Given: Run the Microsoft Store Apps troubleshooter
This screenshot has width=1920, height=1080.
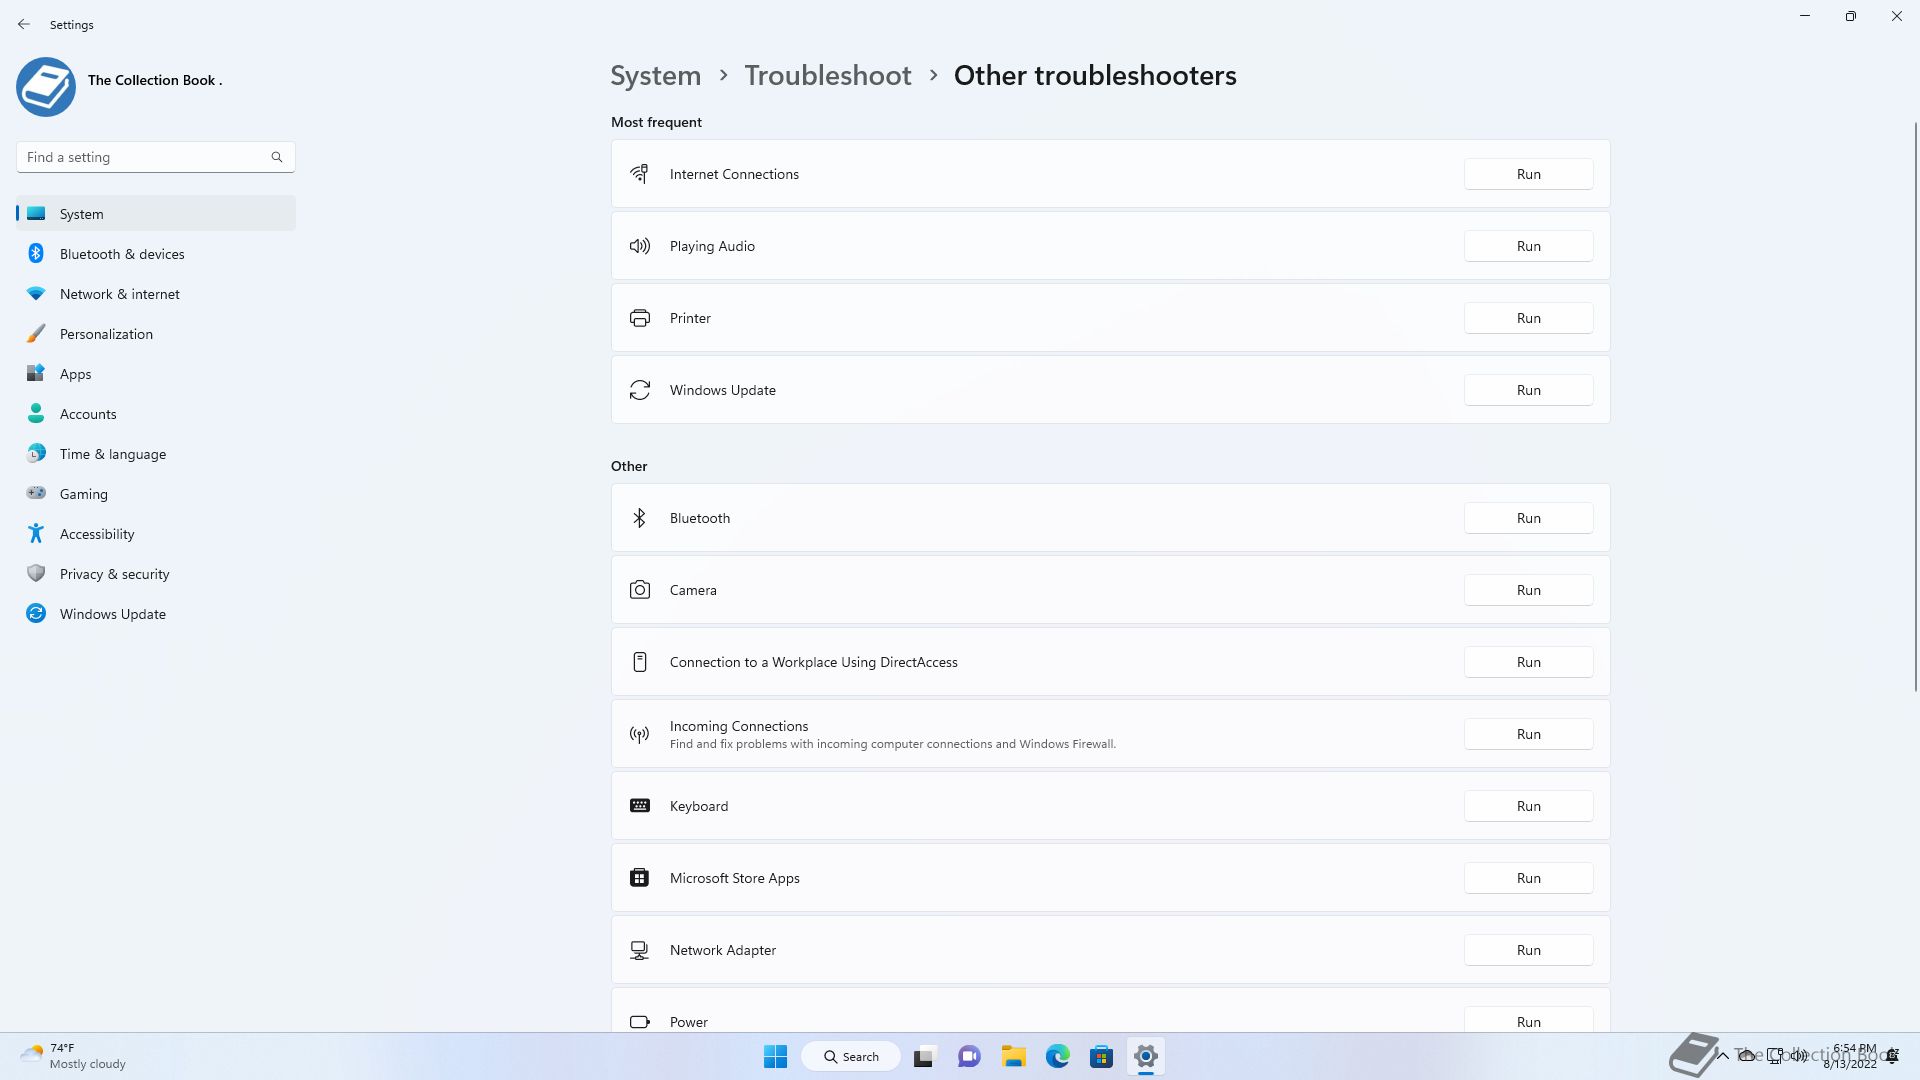Looking at the screenshot, I should [1528, 878].
